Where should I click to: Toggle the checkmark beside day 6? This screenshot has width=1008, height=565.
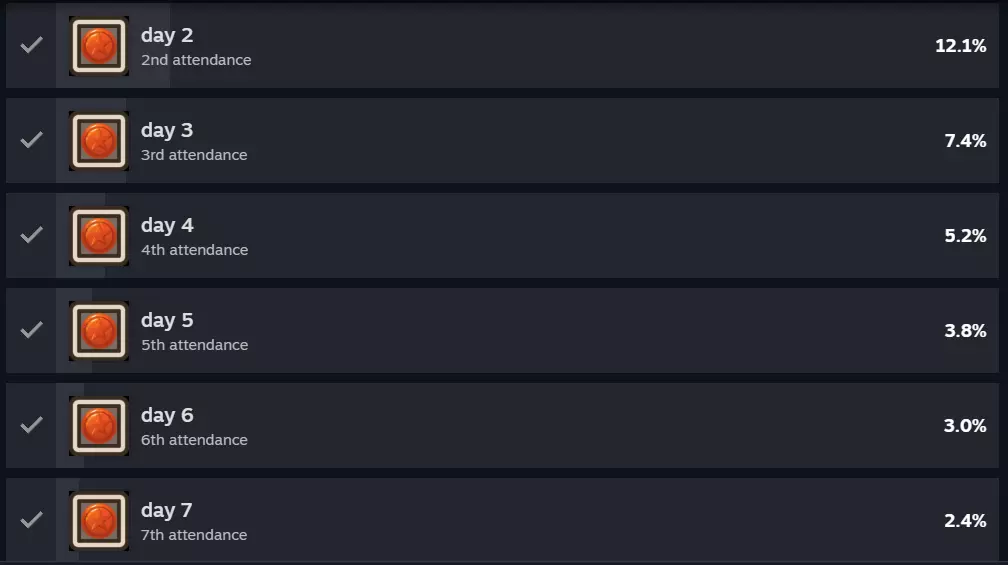pyautogui.click(x=32, y=425)
